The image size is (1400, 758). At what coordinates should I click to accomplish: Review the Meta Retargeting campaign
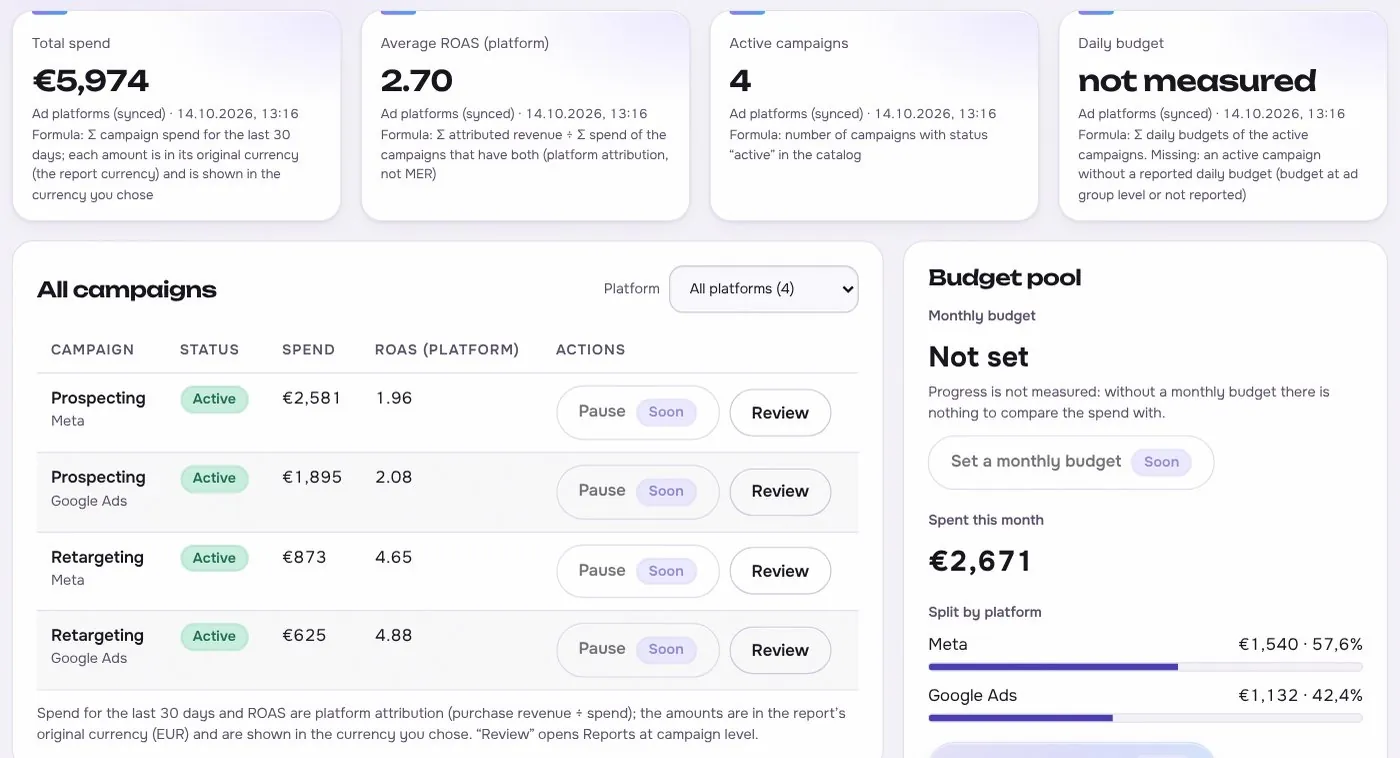780,571
